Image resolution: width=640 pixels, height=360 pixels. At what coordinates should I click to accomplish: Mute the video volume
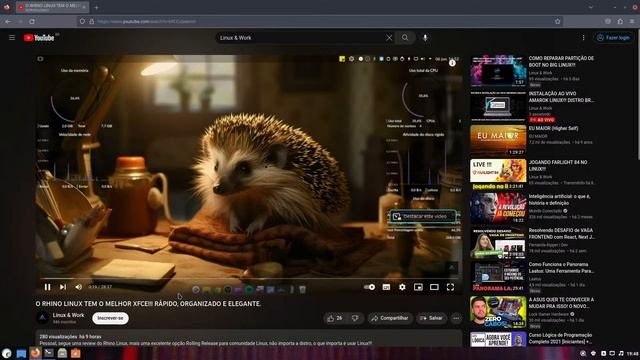[x=78, y=287]
